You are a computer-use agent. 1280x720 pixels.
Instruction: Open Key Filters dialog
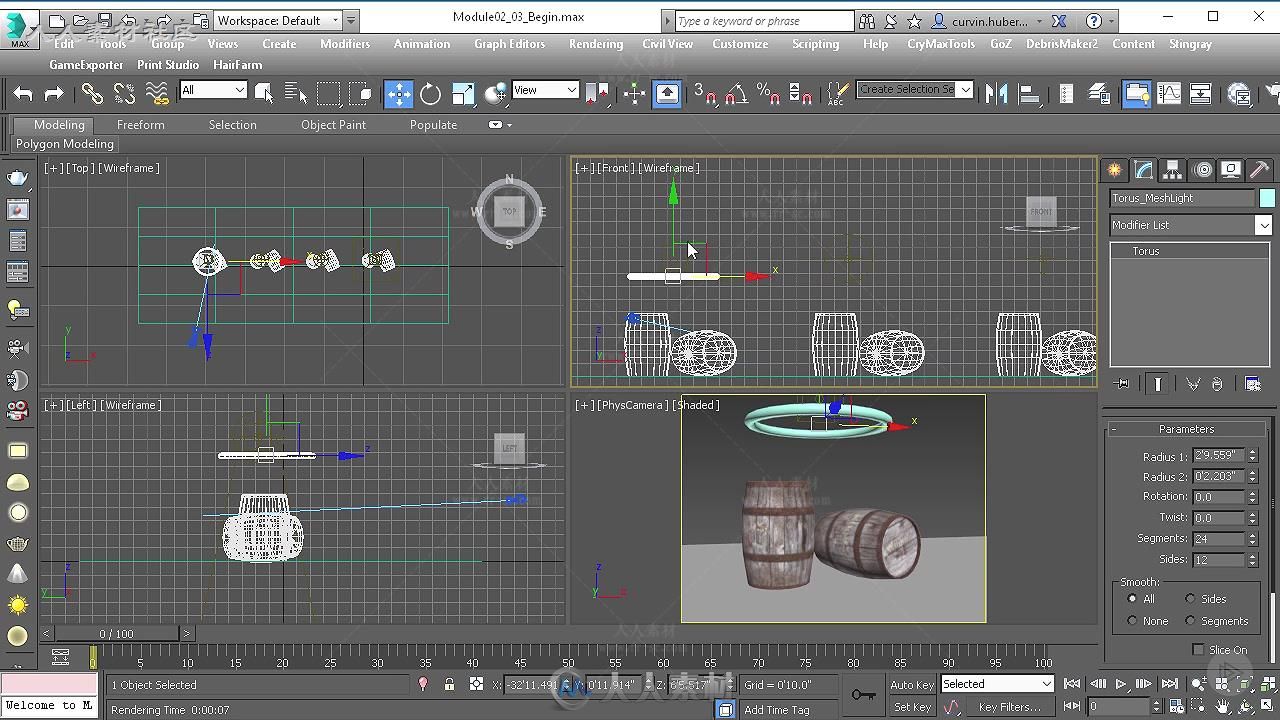(1010, 707)
